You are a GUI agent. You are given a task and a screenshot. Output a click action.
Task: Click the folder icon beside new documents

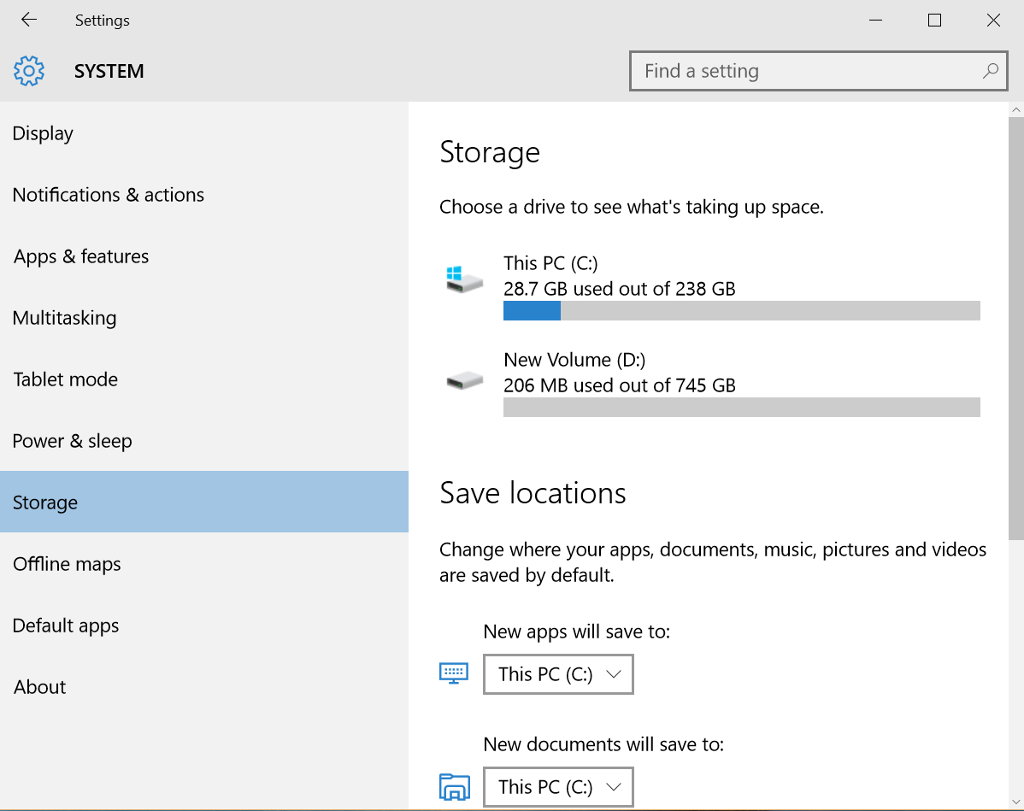click(454, 787)
